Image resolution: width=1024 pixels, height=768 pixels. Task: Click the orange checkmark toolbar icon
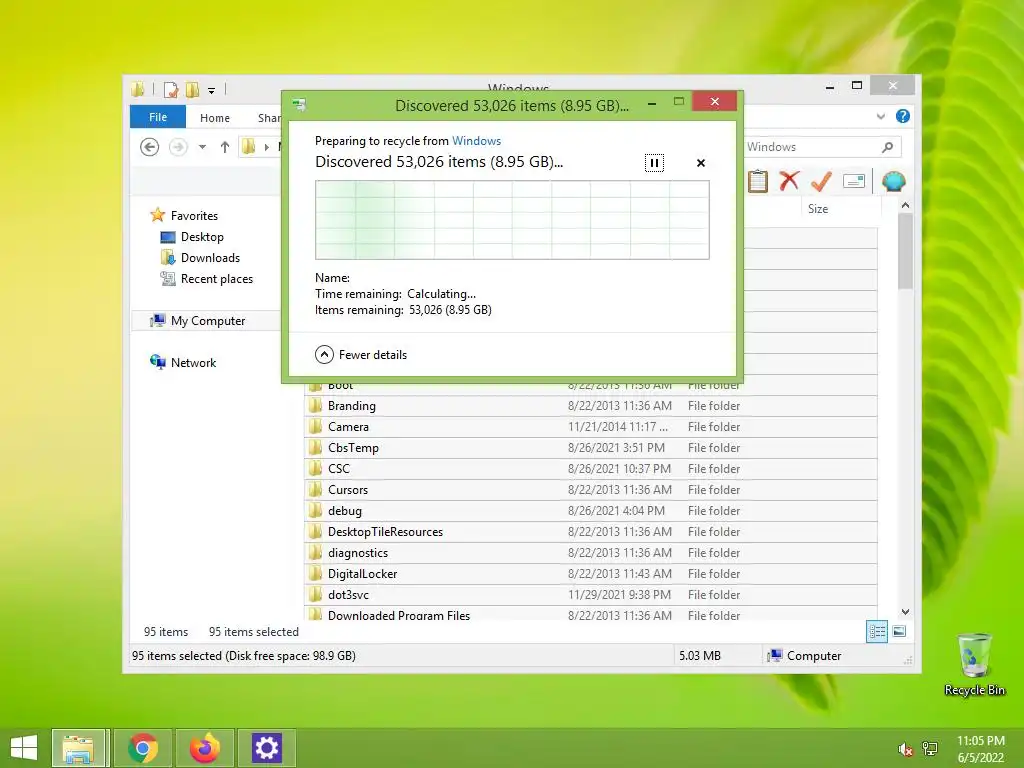[x=821, y=181]
